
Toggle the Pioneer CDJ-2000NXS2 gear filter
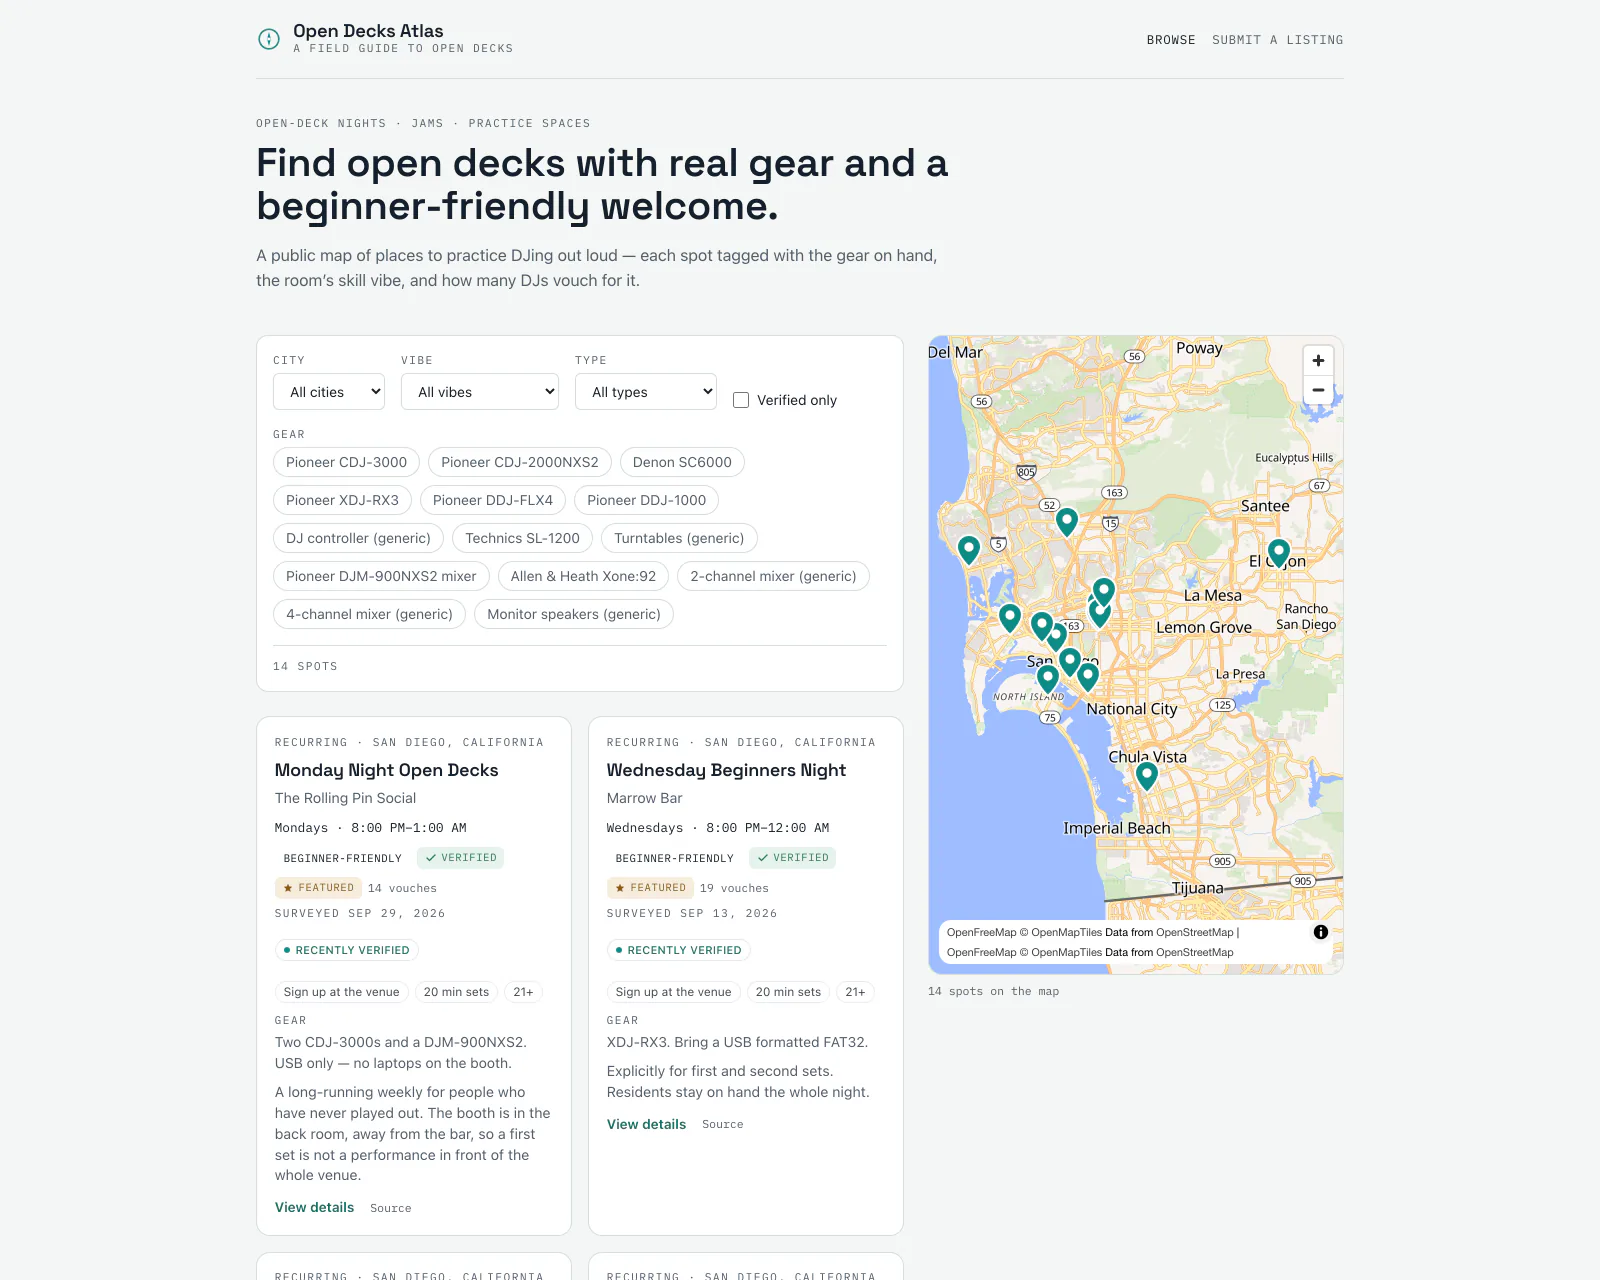click(x=520, y=462)
